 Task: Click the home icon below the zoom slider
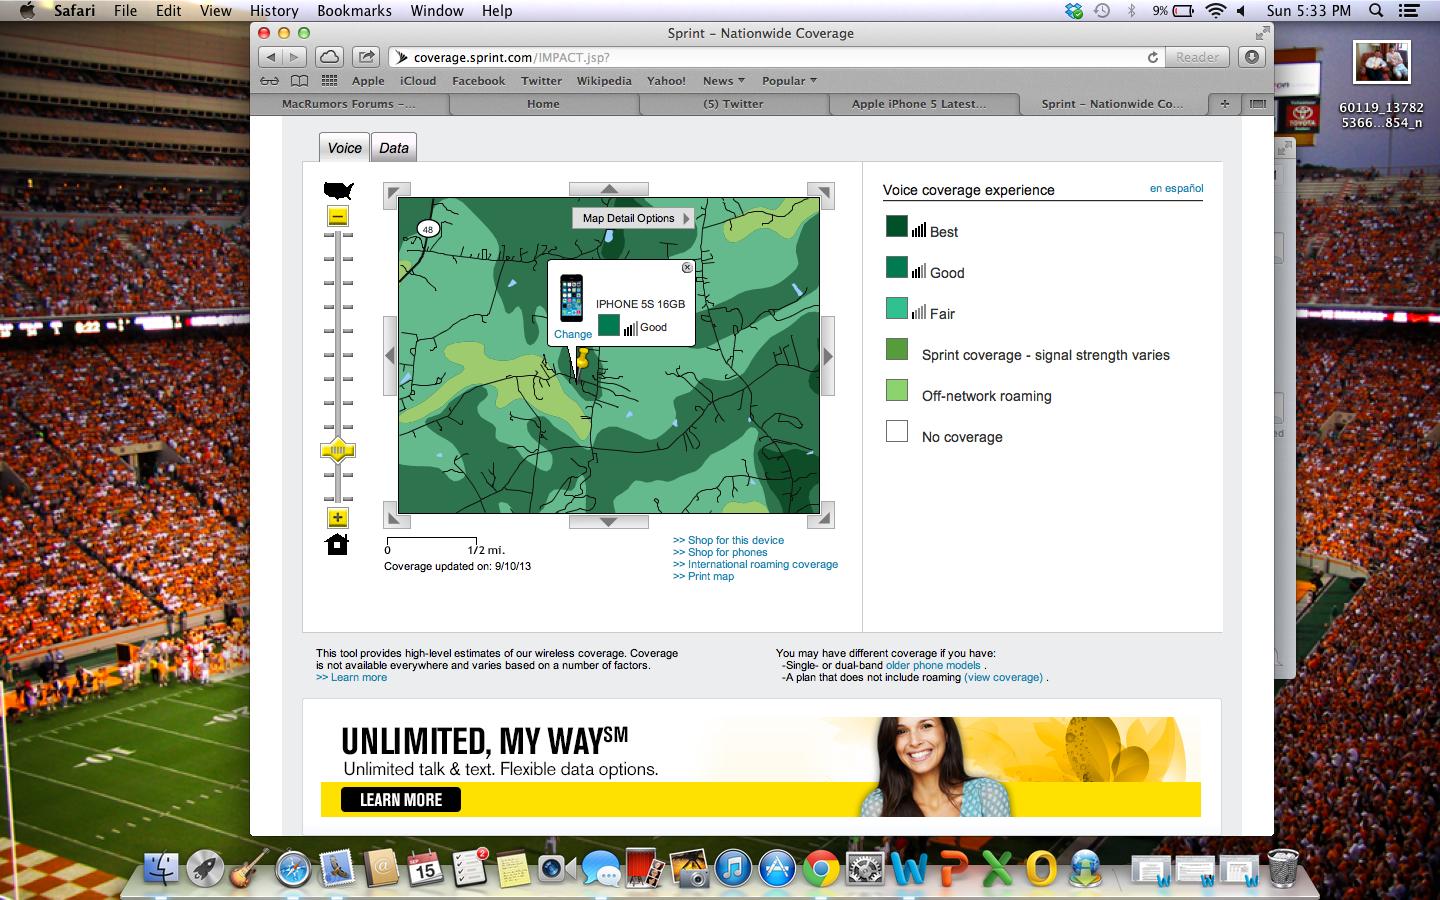(337, 544)
